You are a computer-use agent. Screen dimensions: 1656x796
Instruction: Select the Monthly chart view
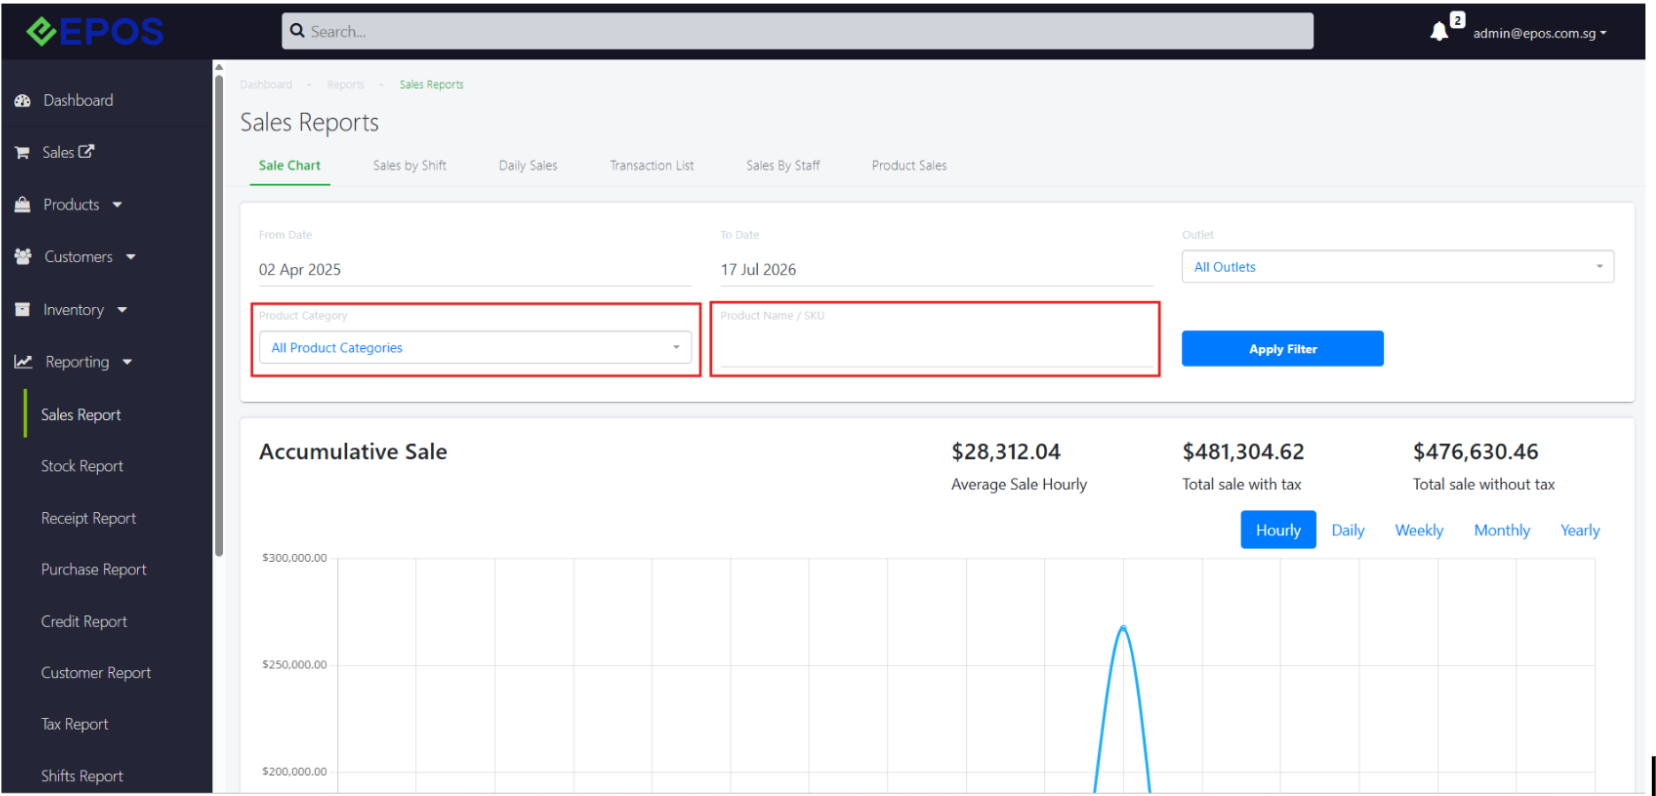(1502, 530)
